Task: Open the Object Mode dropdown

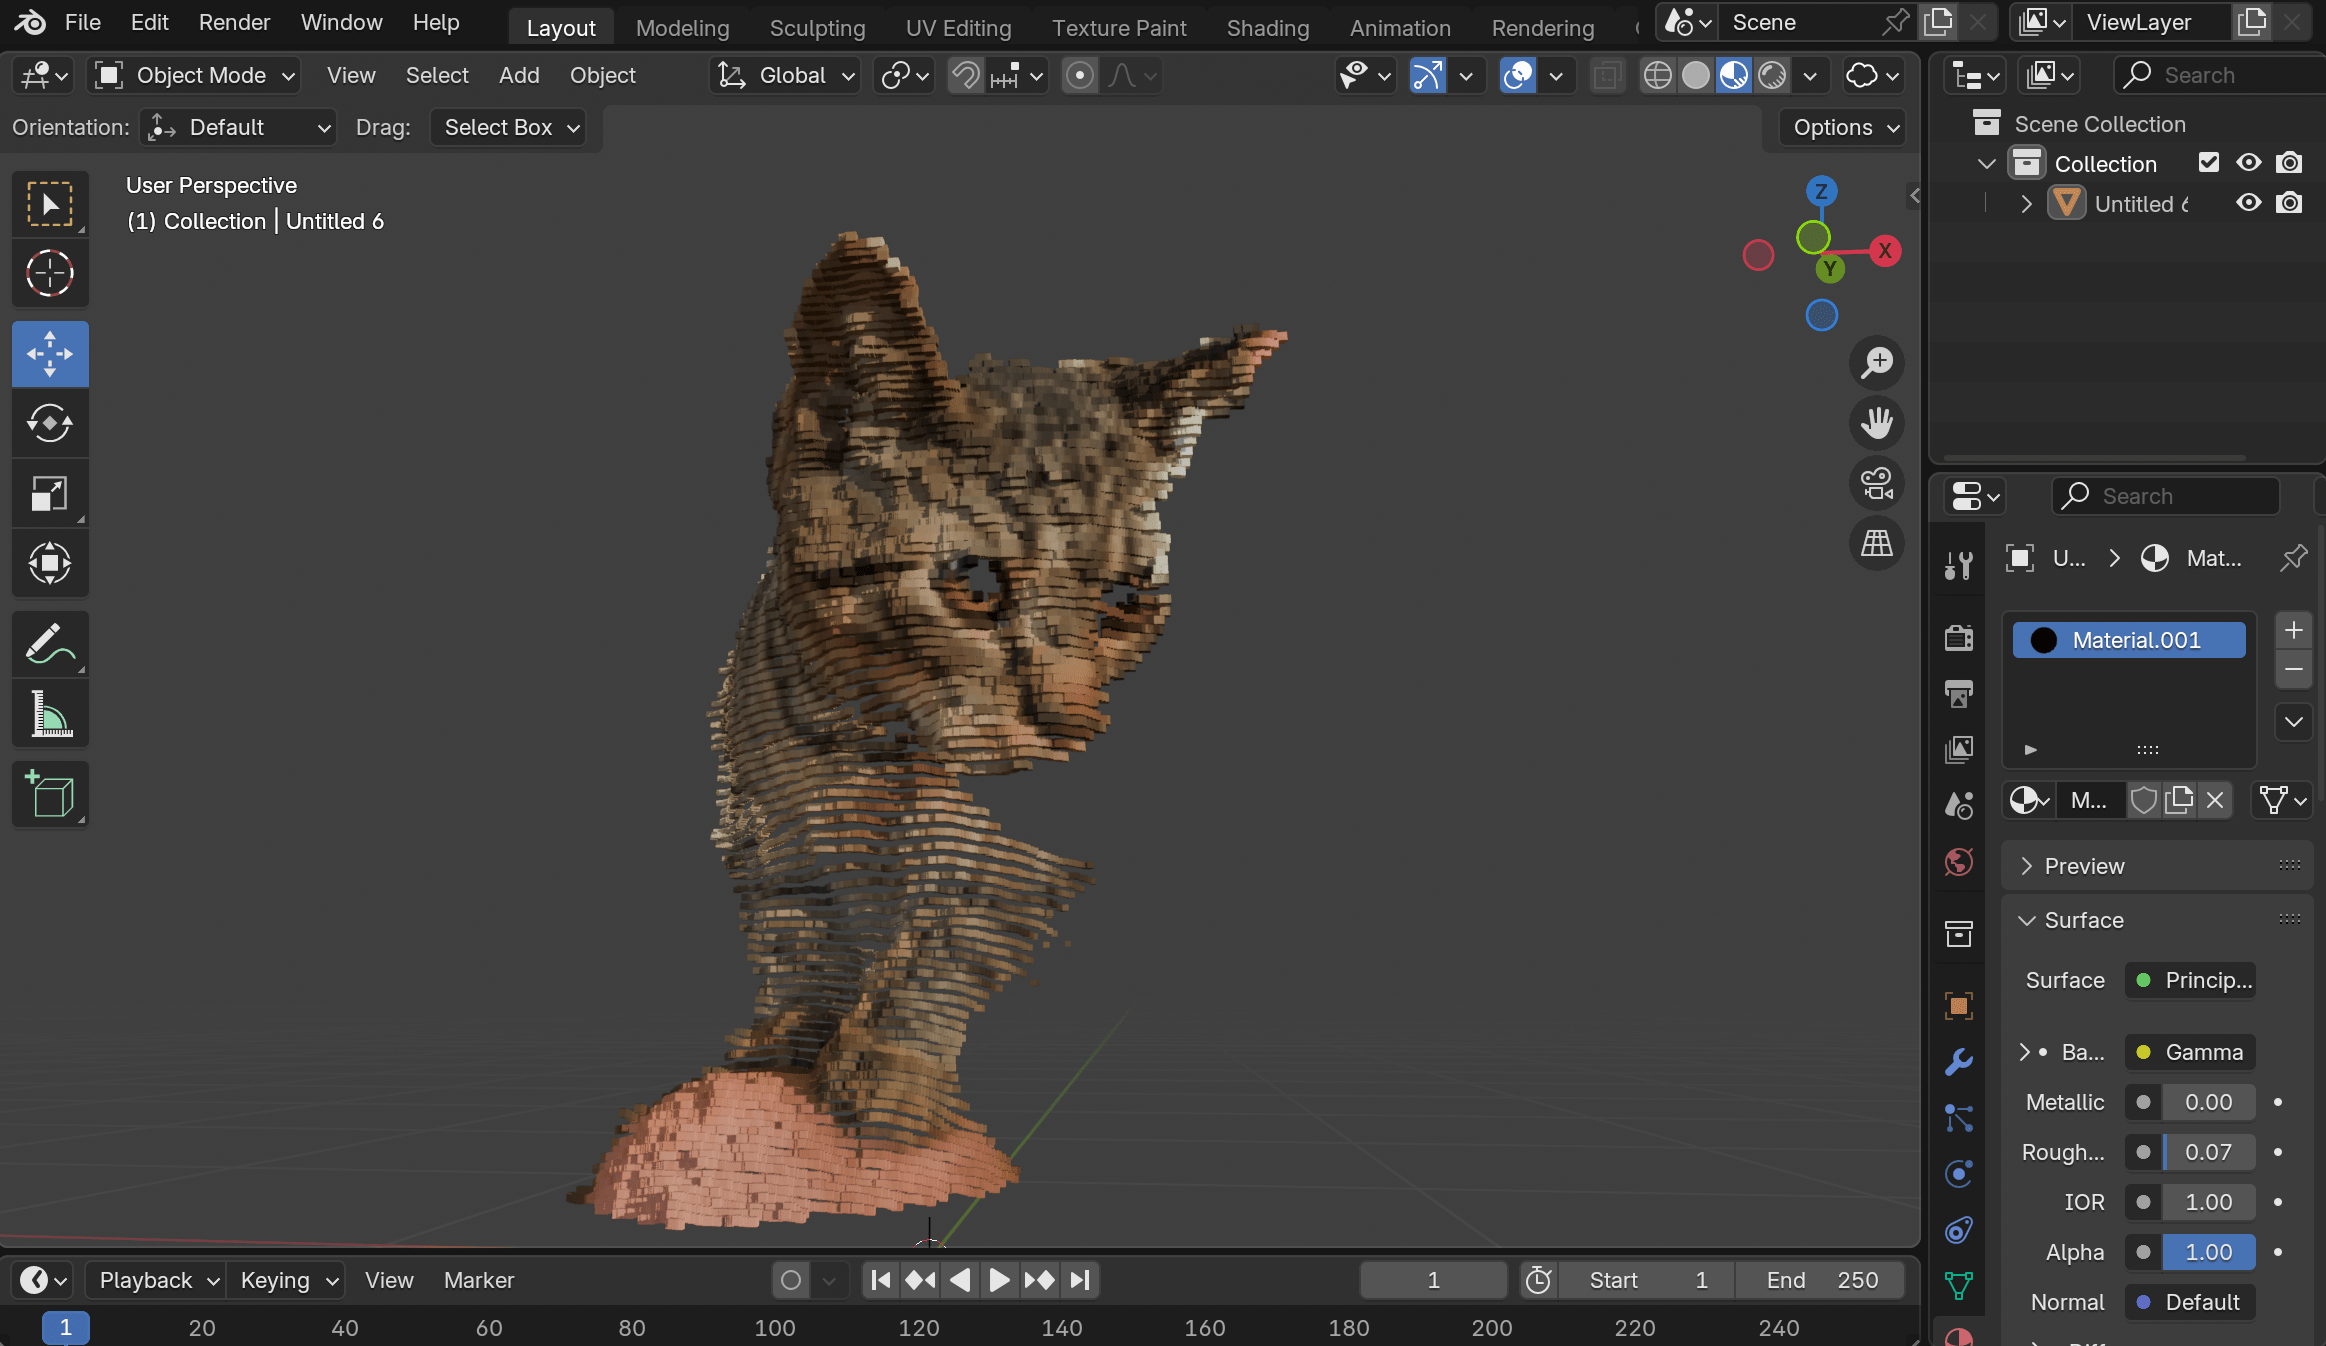Action: (196, 75)
